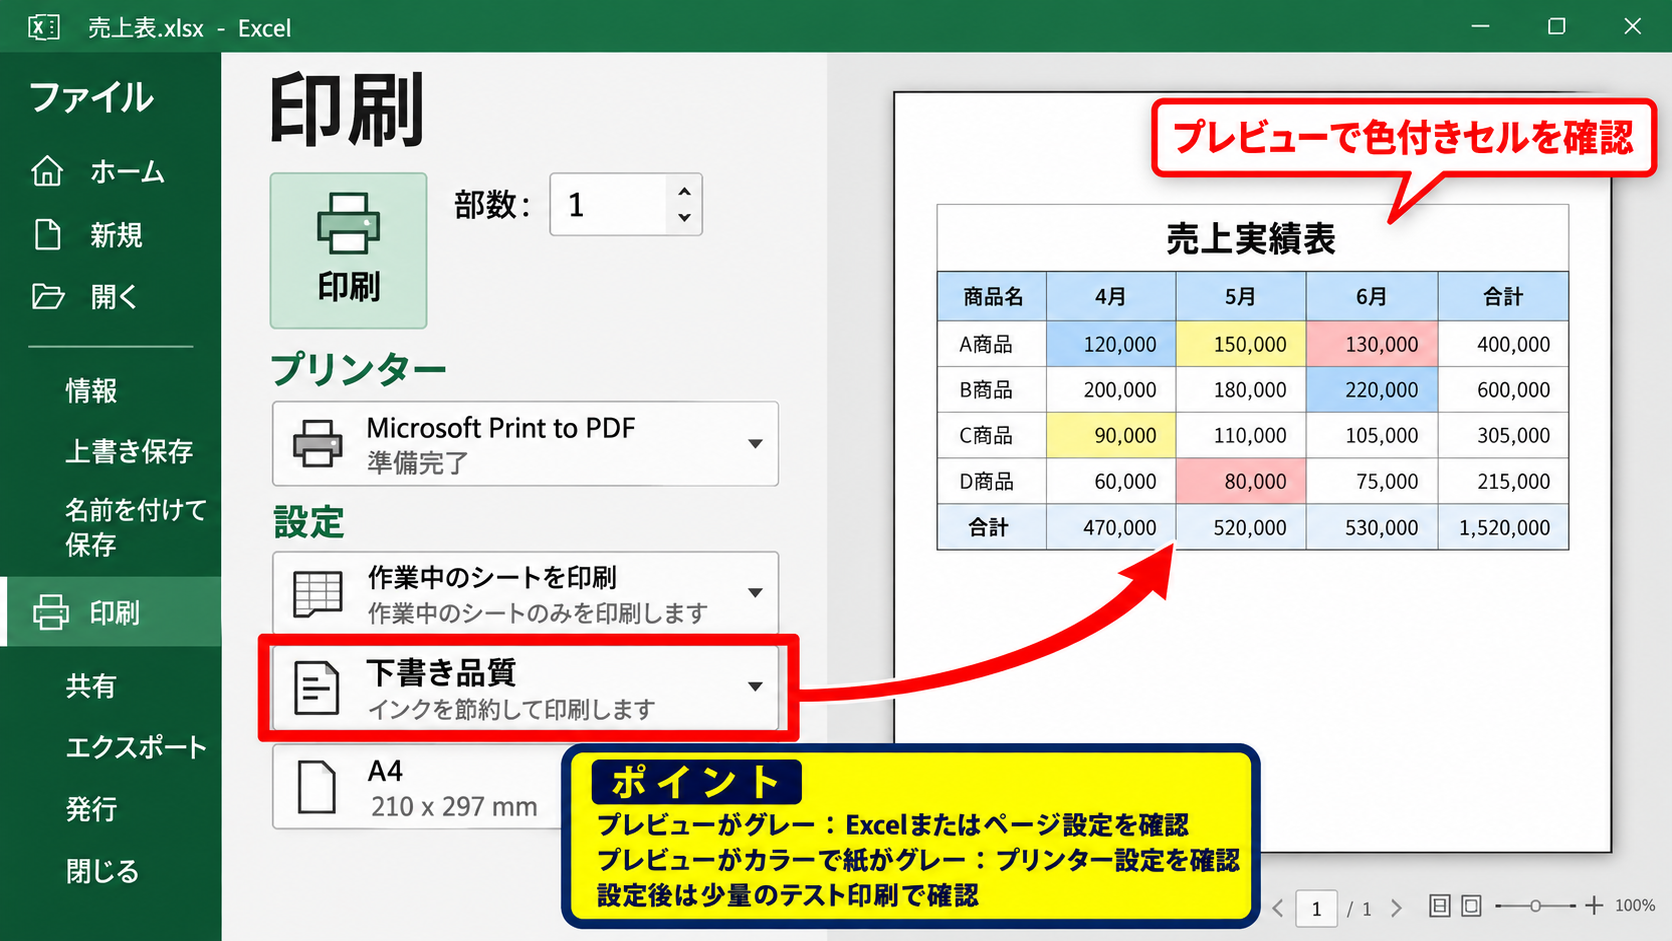
Task: Click the zoom in plus button
Action: point(1594,905)
